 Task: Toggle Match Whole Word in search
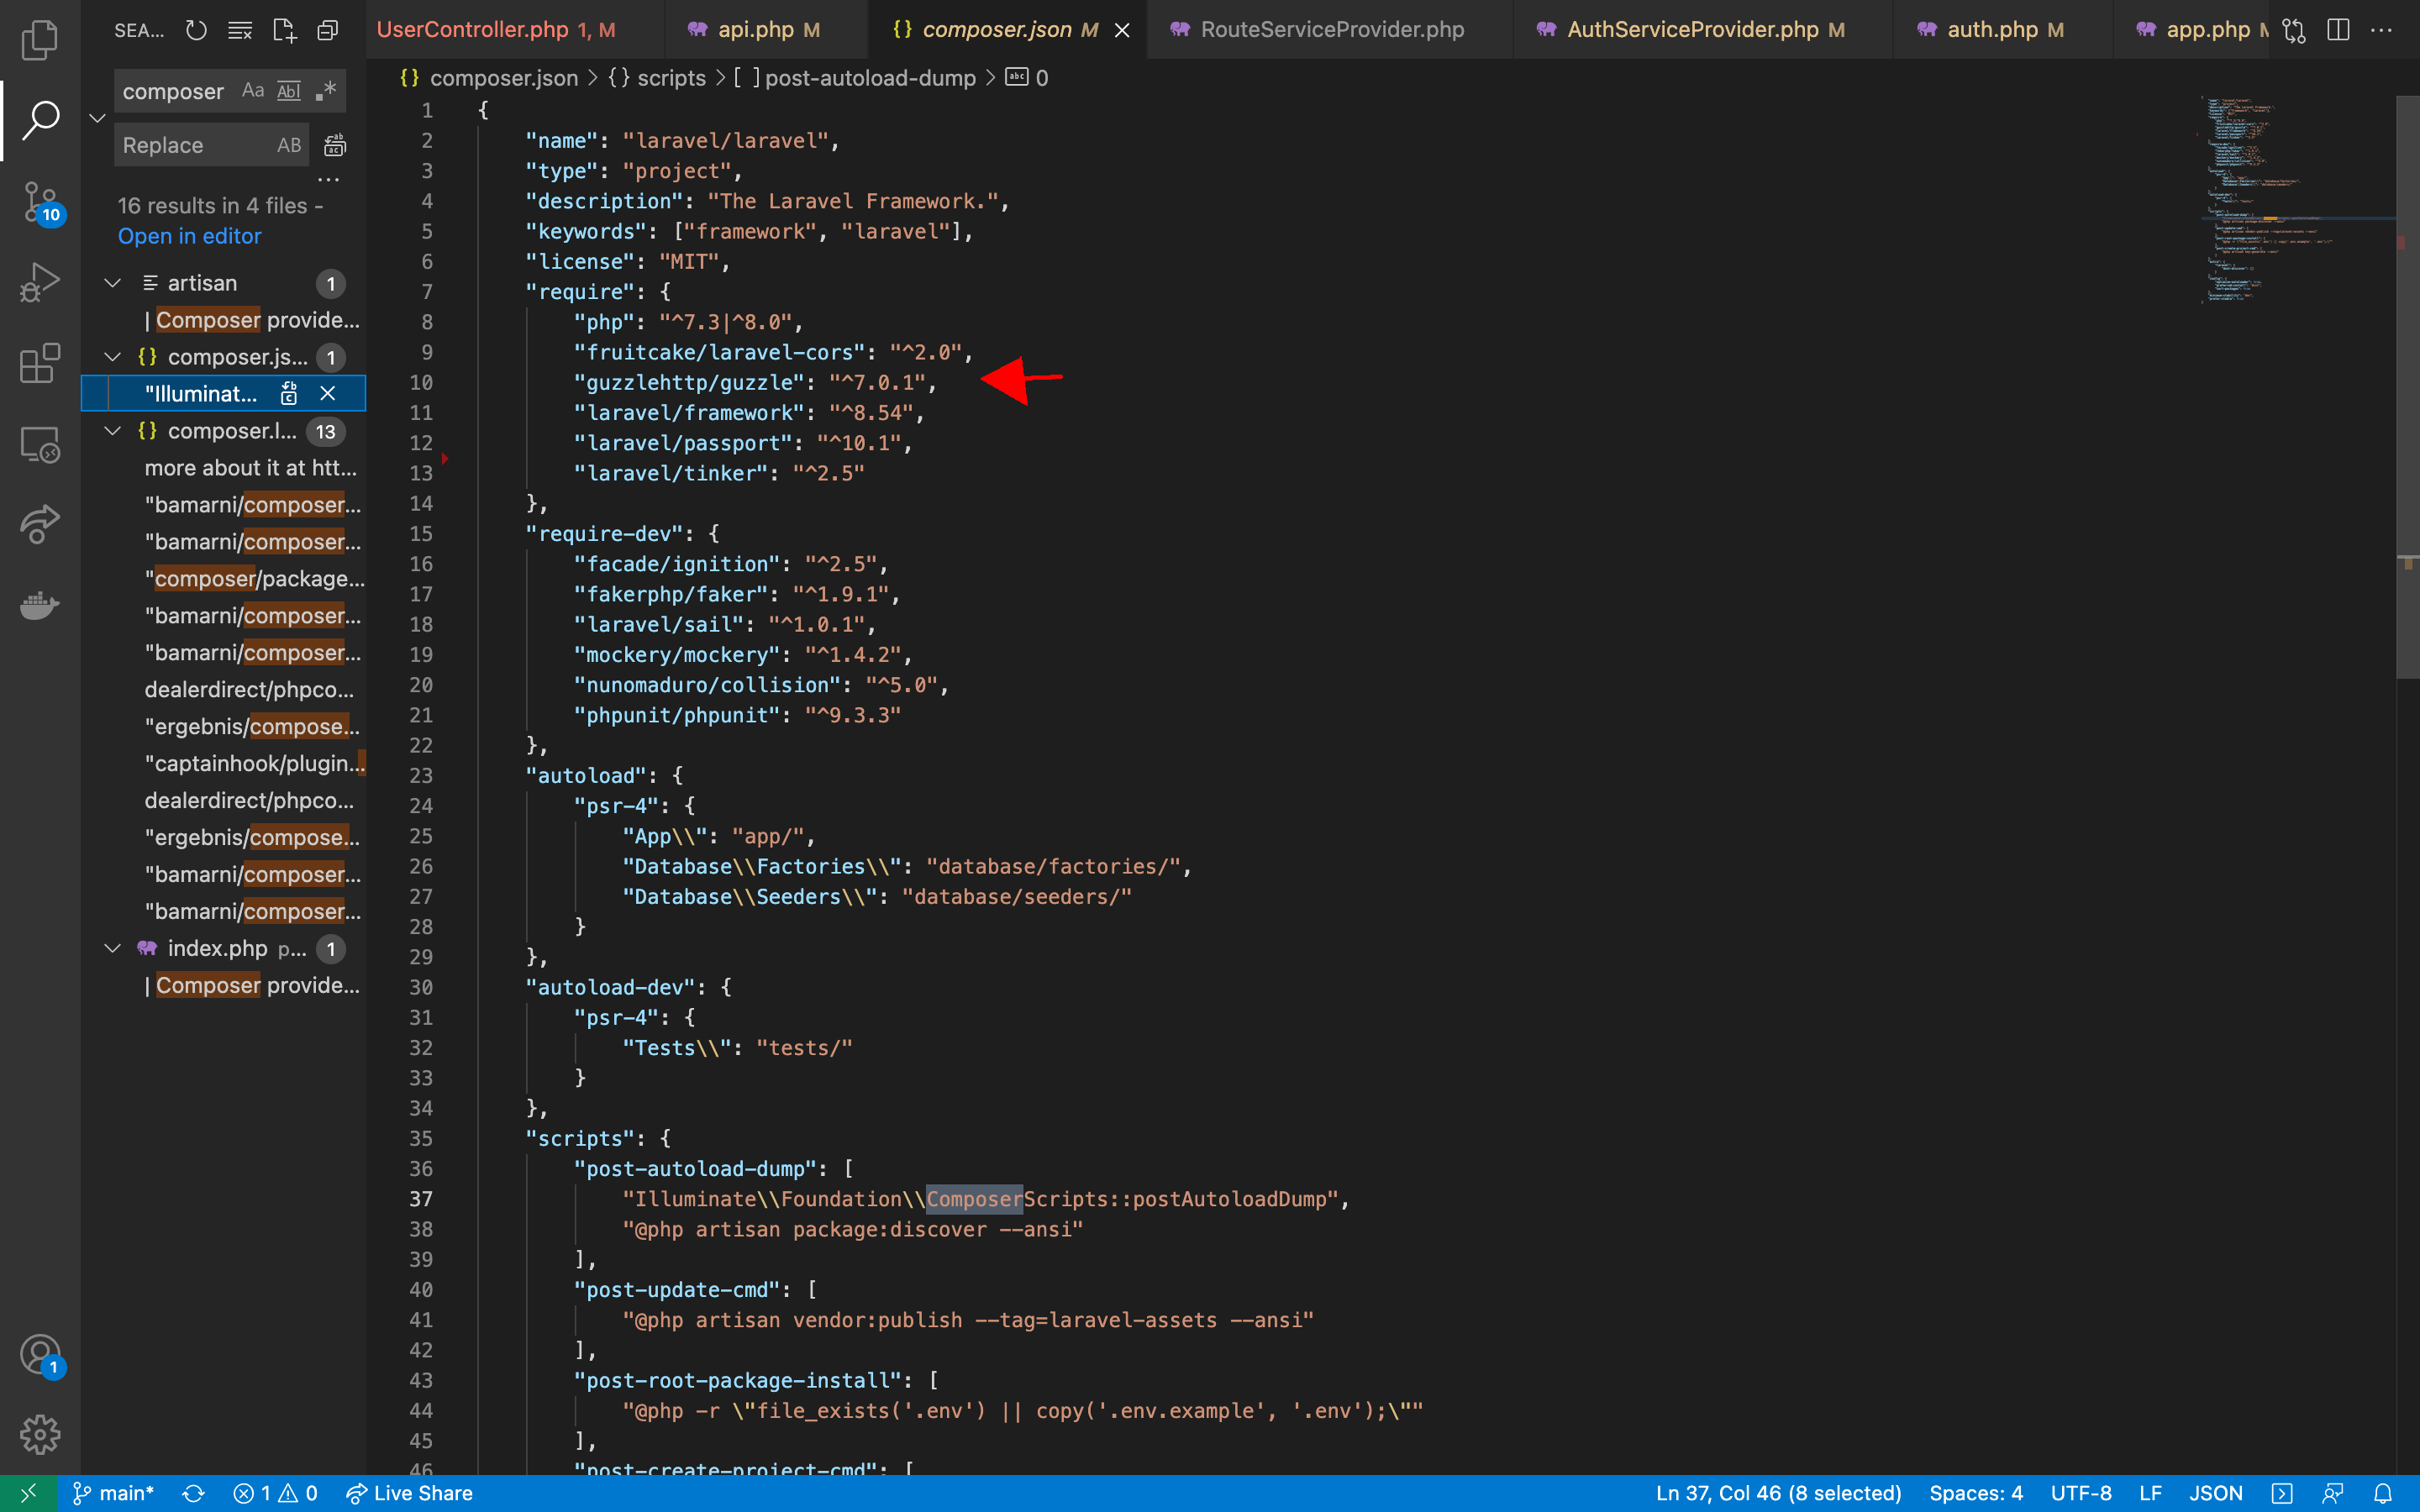tap(289, 91)
